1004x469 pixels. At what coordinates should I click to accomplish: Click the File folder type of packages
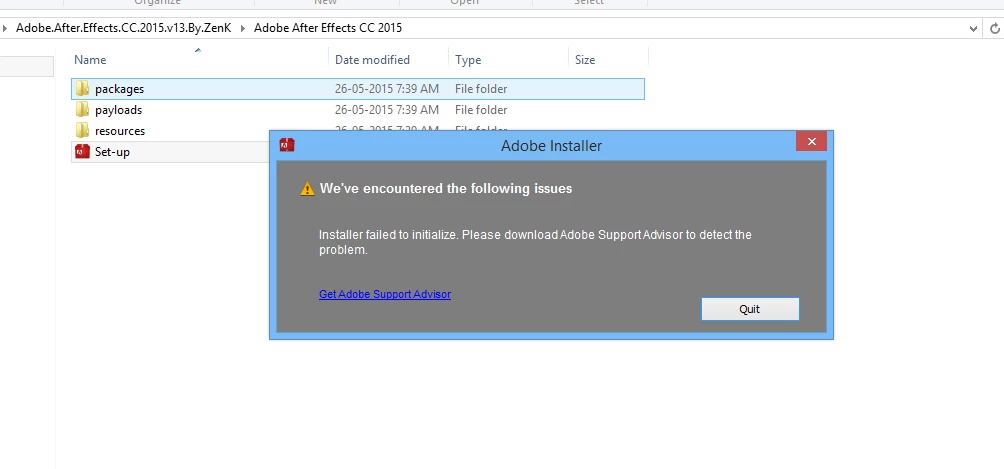481,89
